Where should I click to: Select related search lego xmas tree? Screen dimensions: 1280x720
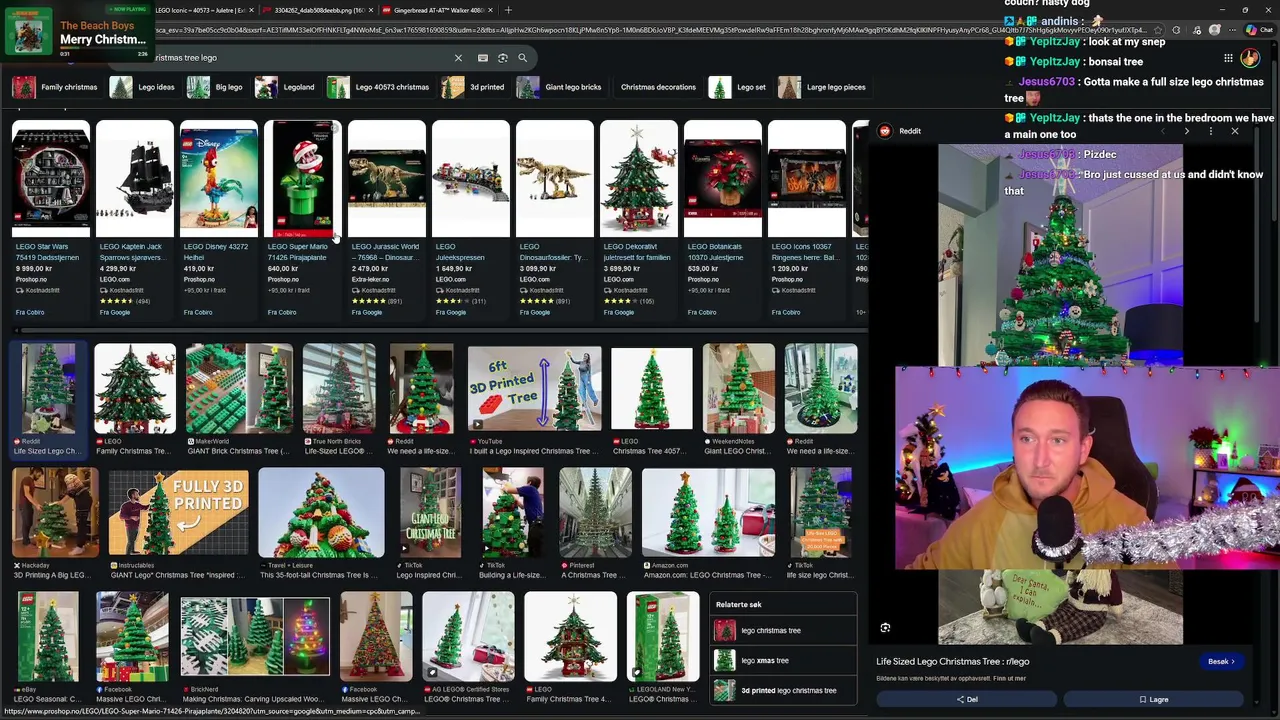[785, 661]
